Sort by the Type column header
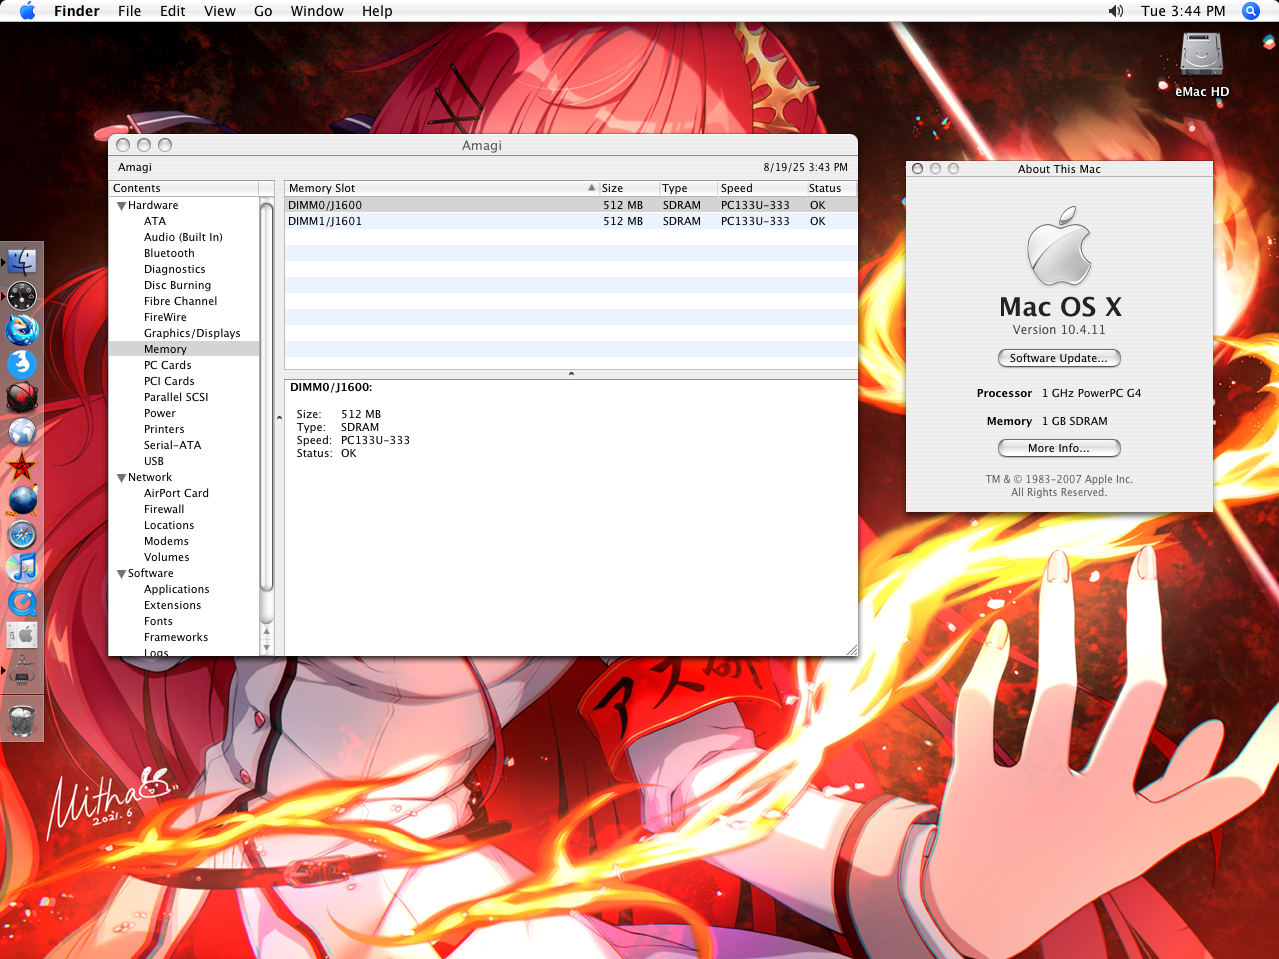Screen dimensions: 1279x959 688,188
